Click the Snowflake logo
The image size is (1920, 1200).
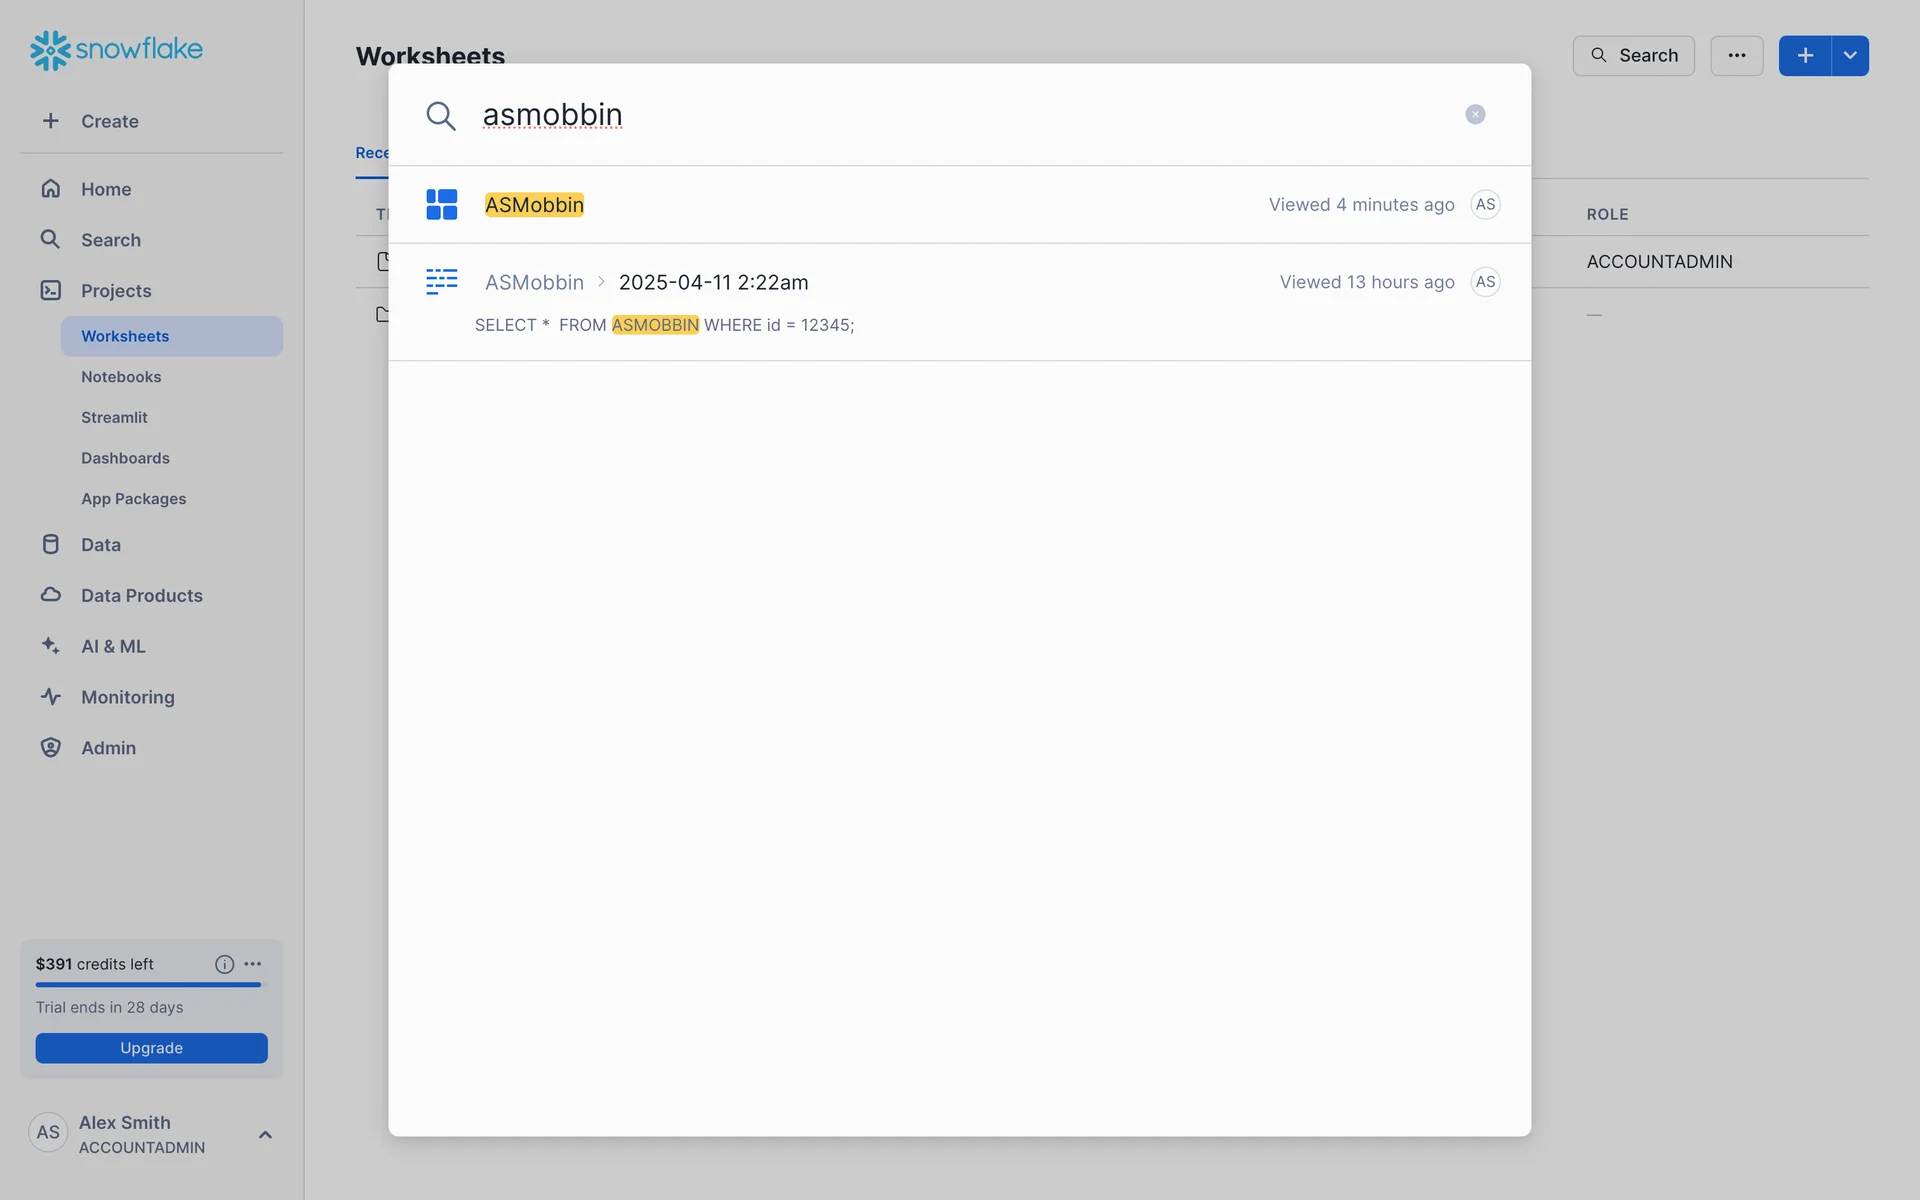click(x=116, y=49)
